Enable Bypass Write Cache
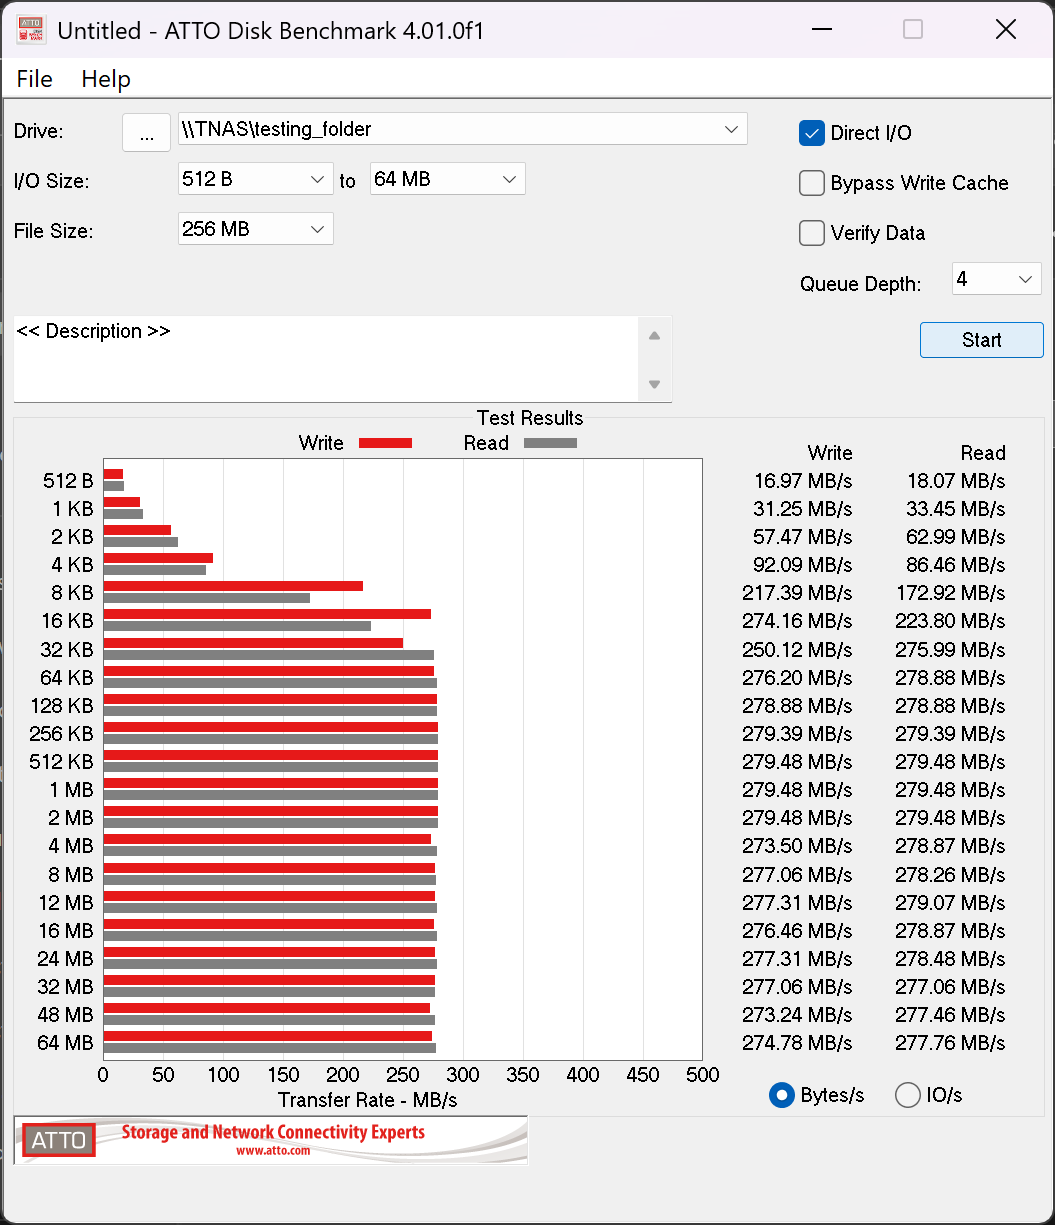 point(811,183)
